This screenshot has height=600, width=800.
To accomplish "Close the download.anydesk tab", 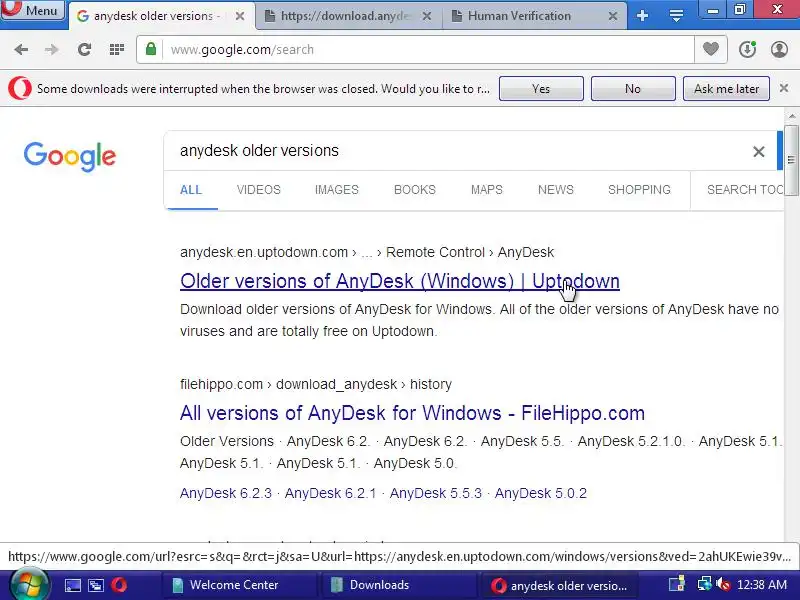I will click(427, 16).
